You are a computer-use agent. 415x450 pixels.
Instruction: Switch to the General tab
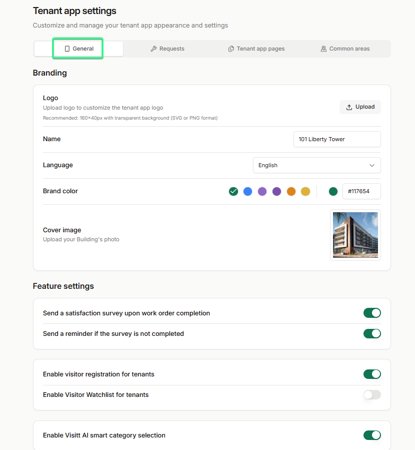tap(78, 49)
